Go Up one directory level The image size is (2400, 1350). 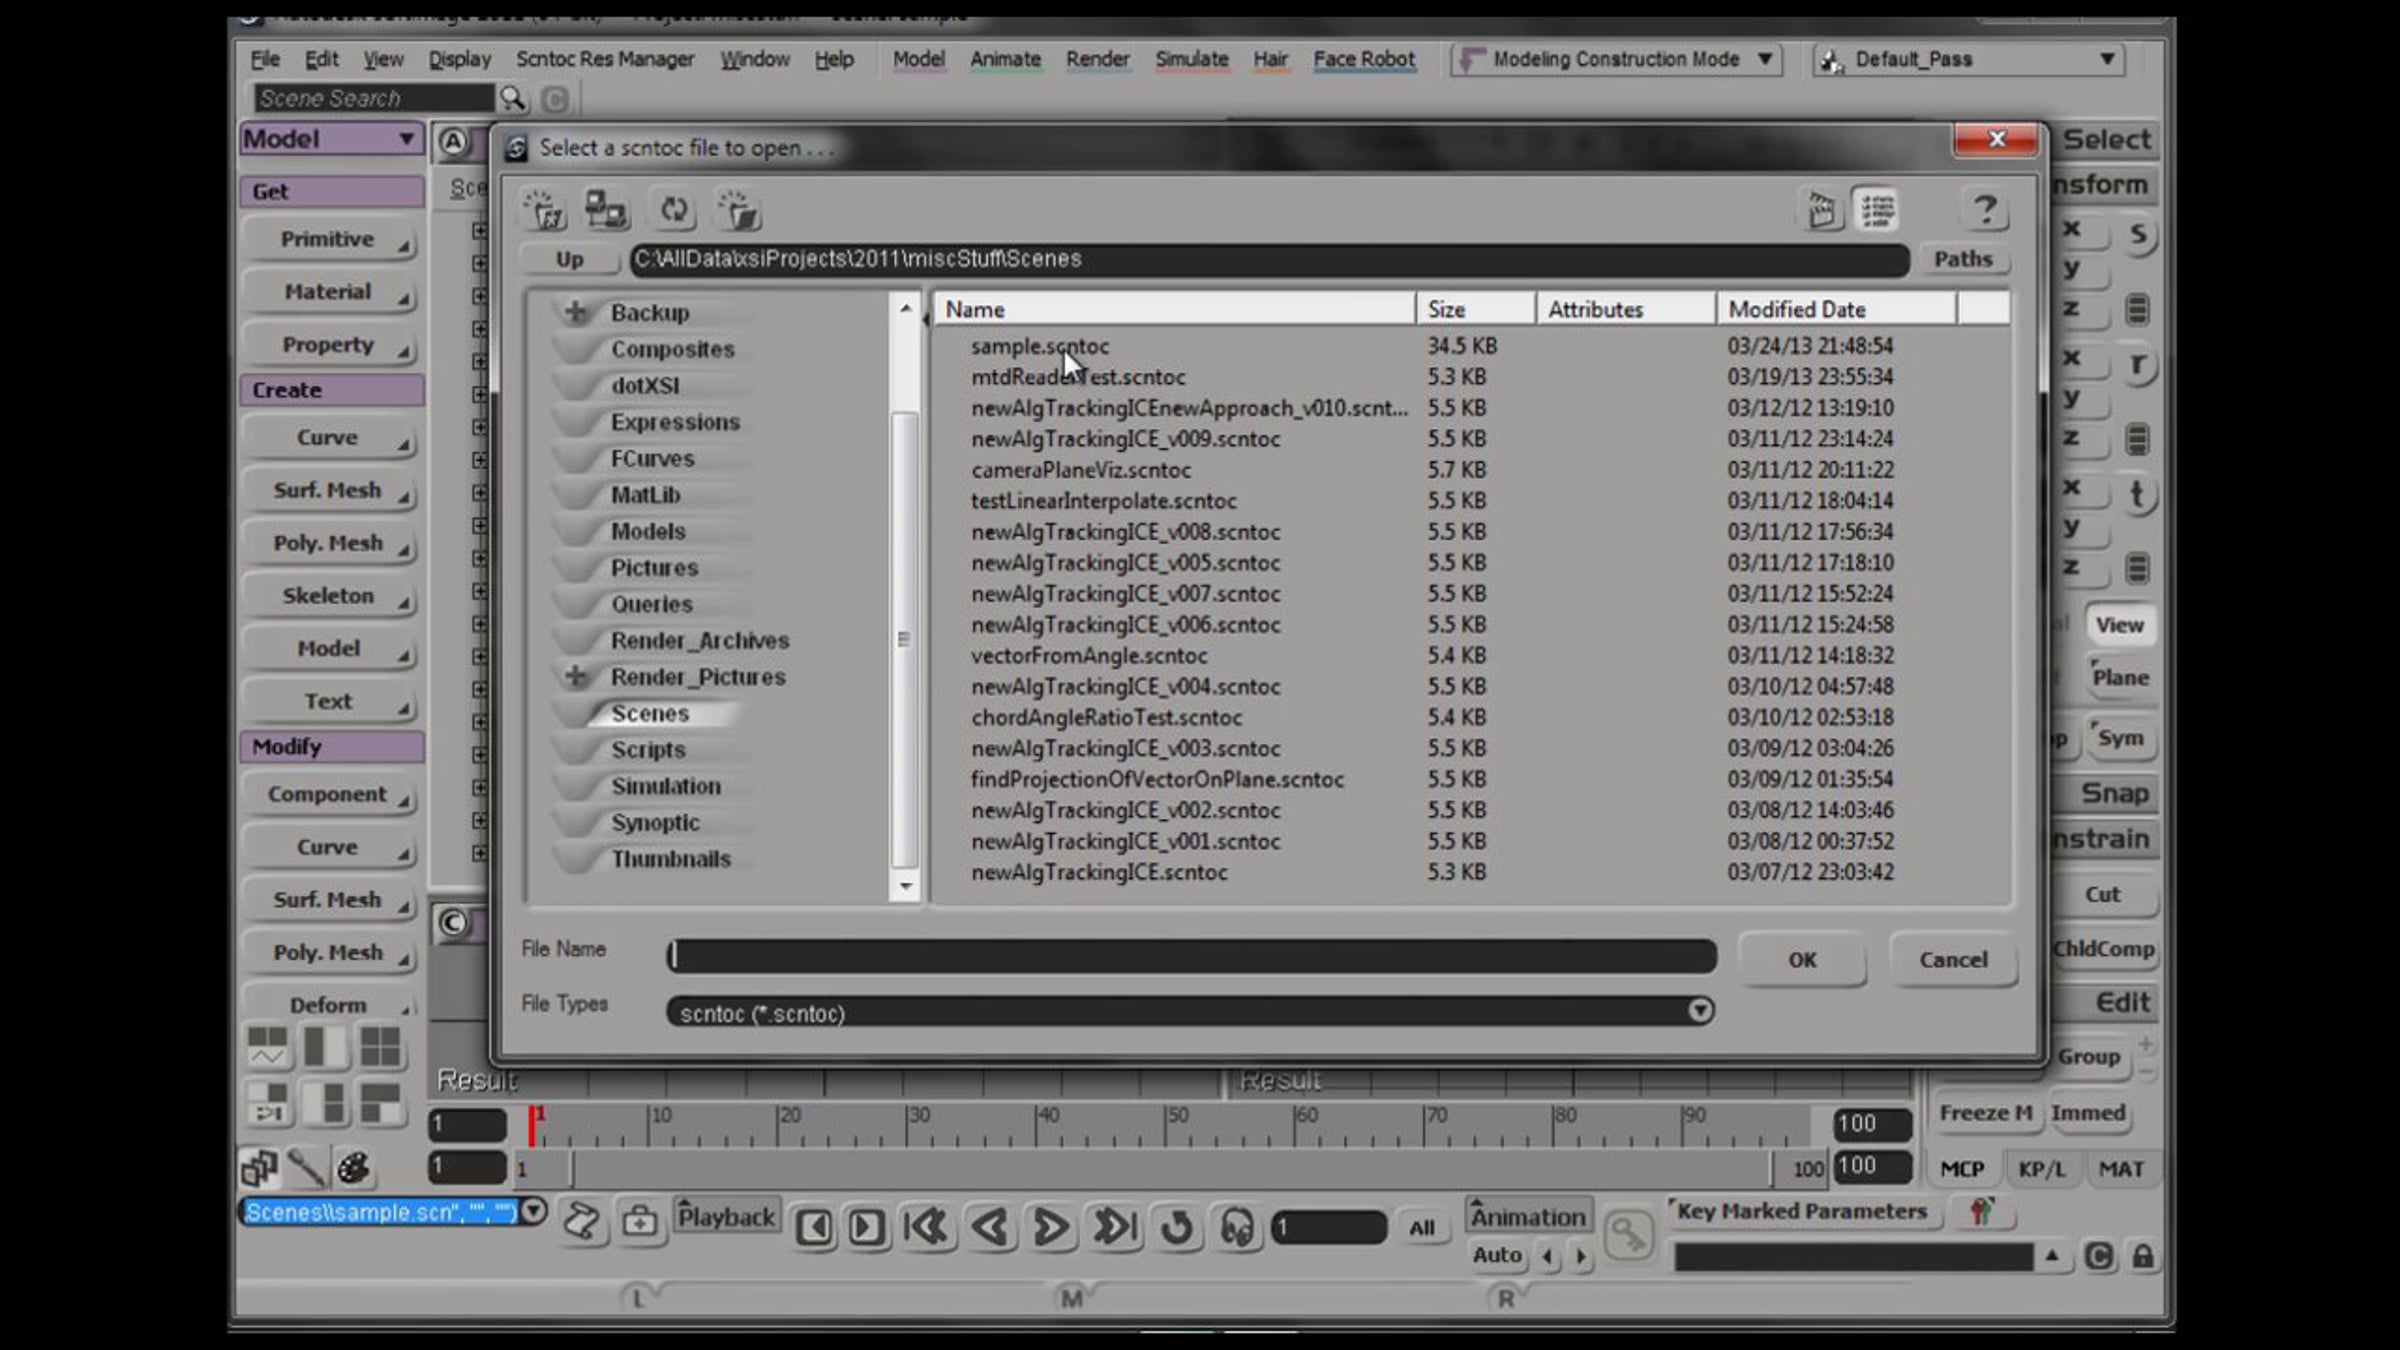click(569, 259)
